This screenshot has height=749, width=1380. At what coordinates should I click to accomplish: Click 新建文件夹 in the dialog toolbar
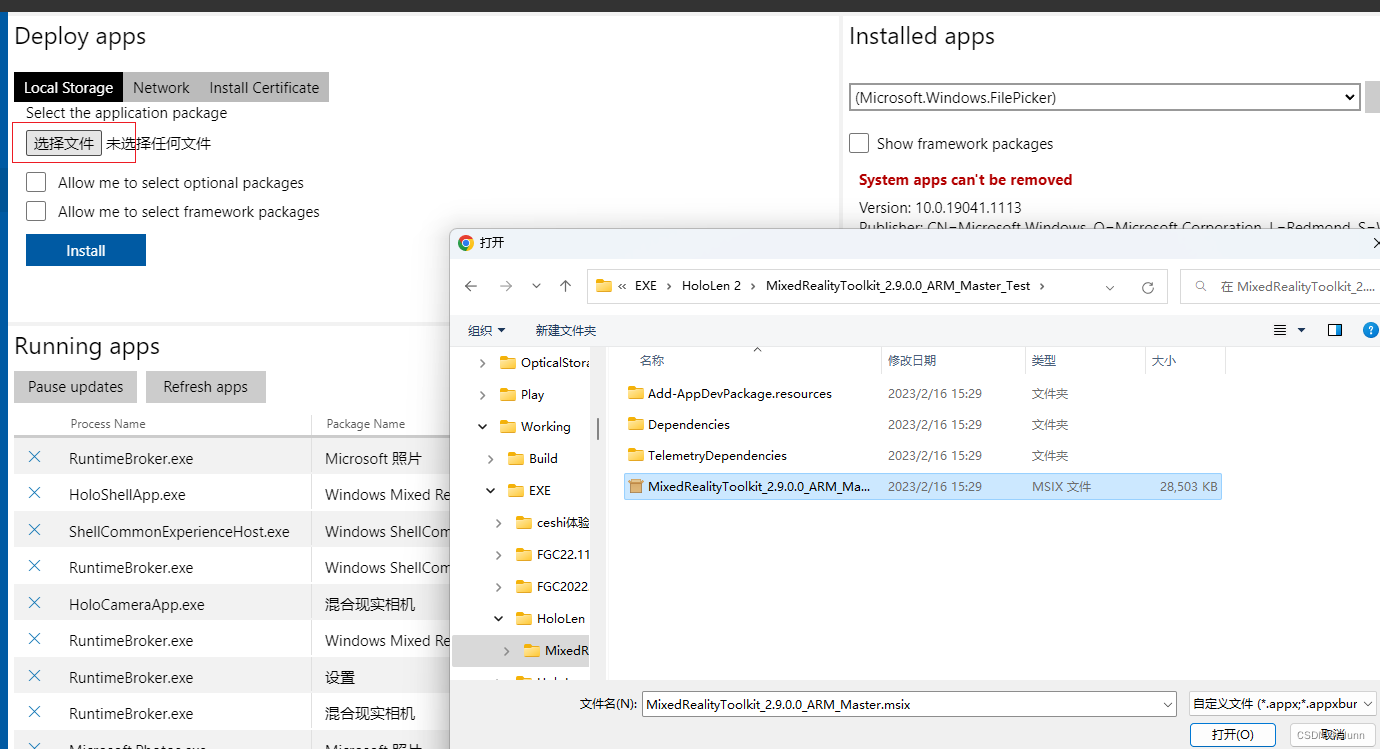(x=565, y=330)
